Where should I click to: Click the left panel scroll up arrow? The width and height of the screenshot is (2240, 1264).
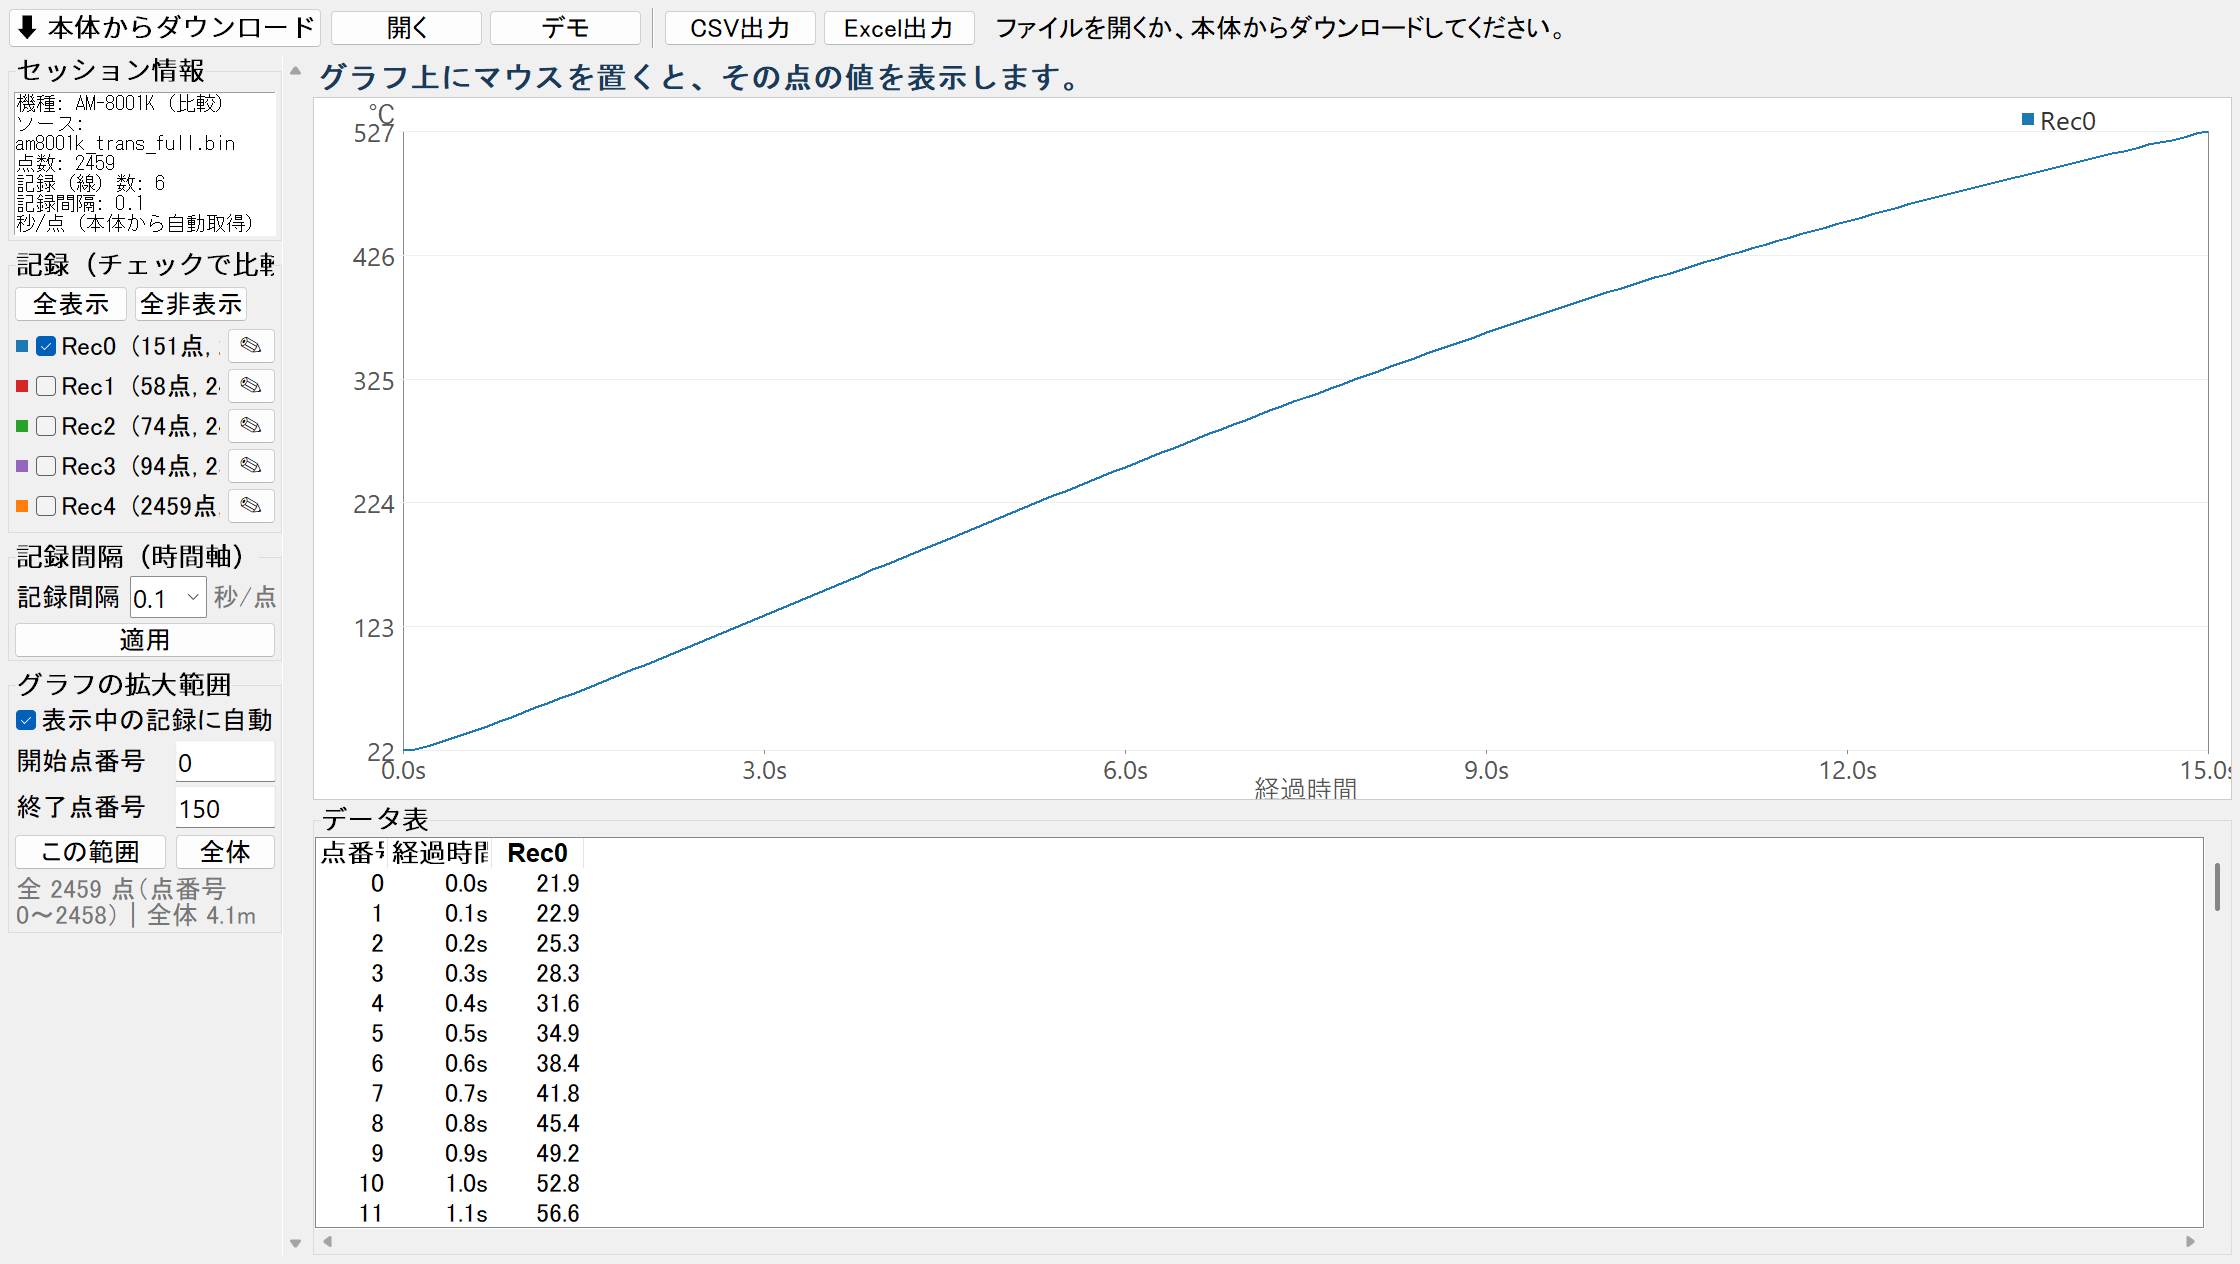[x=295, y=71]
